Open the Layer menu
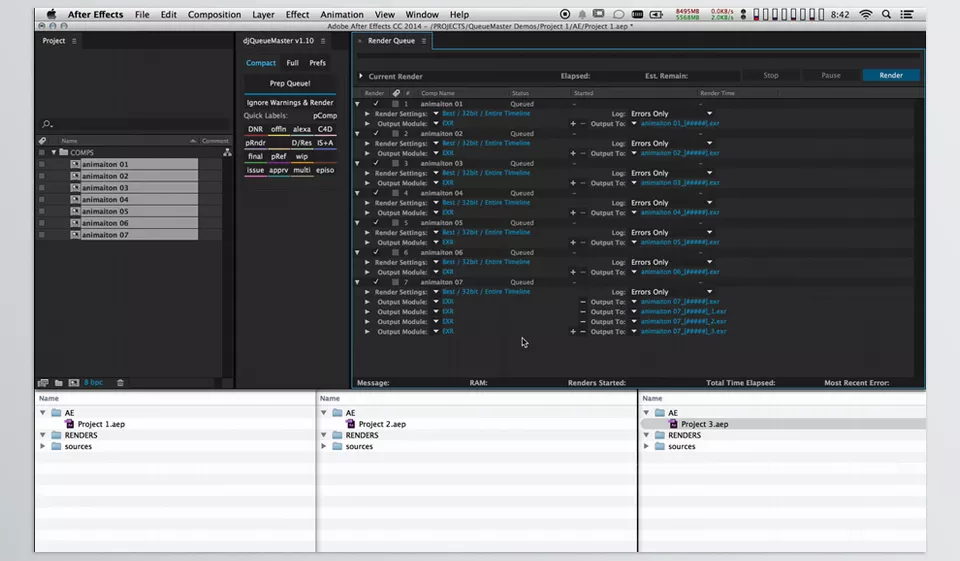The width and height of the screenshot is (960, 561). pos(263,15)
